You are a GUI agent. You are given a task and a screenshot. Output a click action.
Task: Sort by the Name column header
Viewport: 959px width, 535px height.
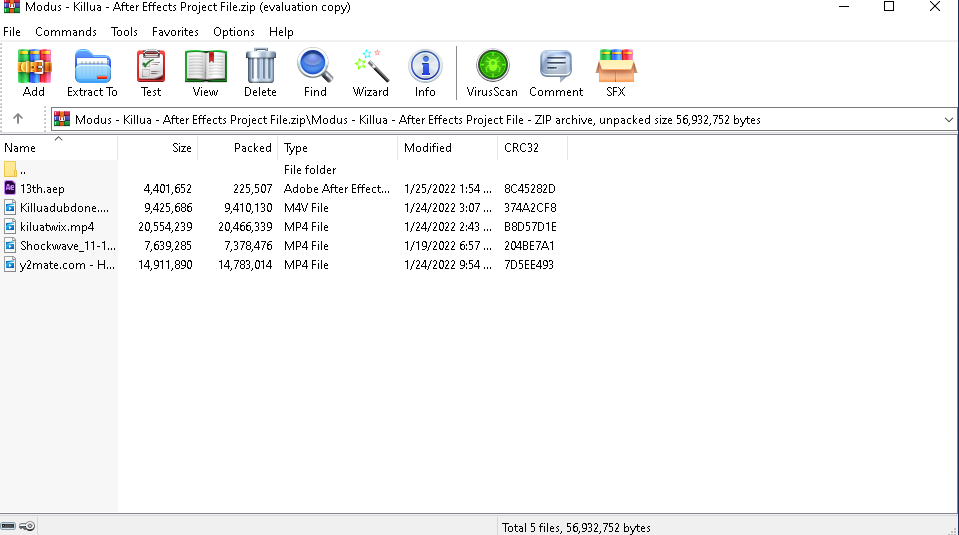[x=58, y=147]
